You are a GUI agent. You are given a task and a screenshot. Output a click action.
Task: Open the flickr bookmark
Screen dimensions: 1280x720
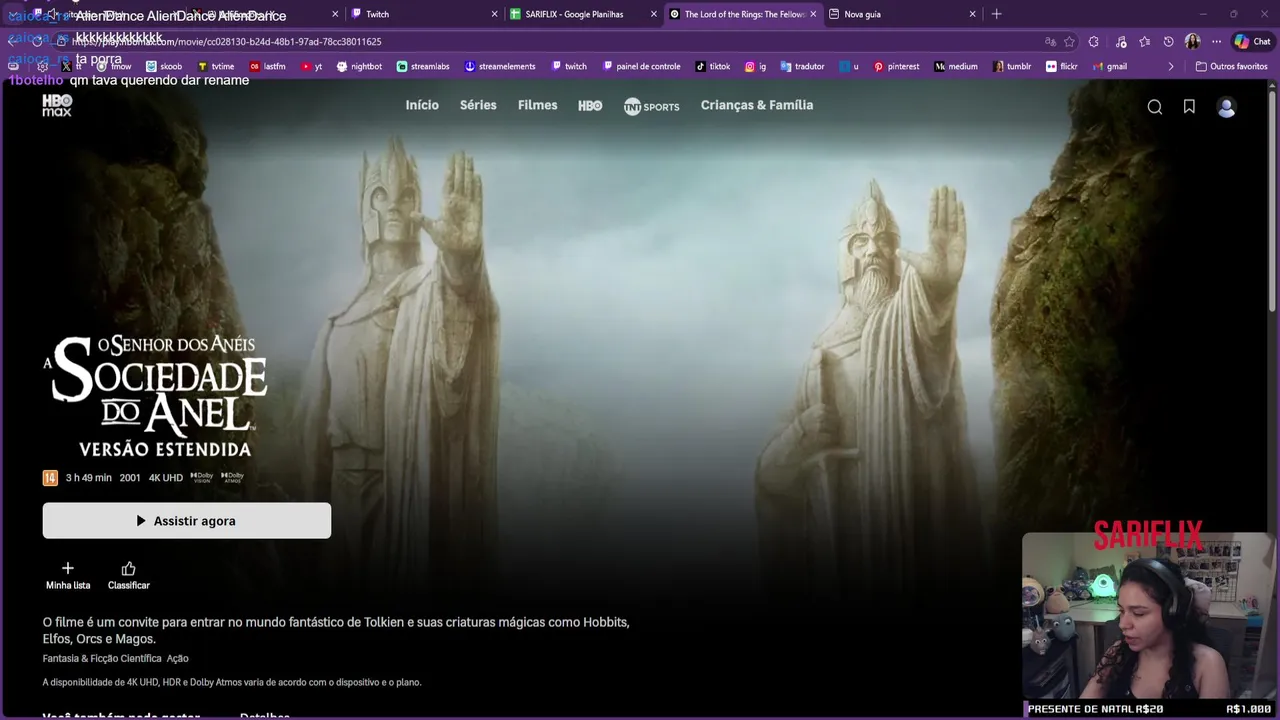tap(1062, 67)
